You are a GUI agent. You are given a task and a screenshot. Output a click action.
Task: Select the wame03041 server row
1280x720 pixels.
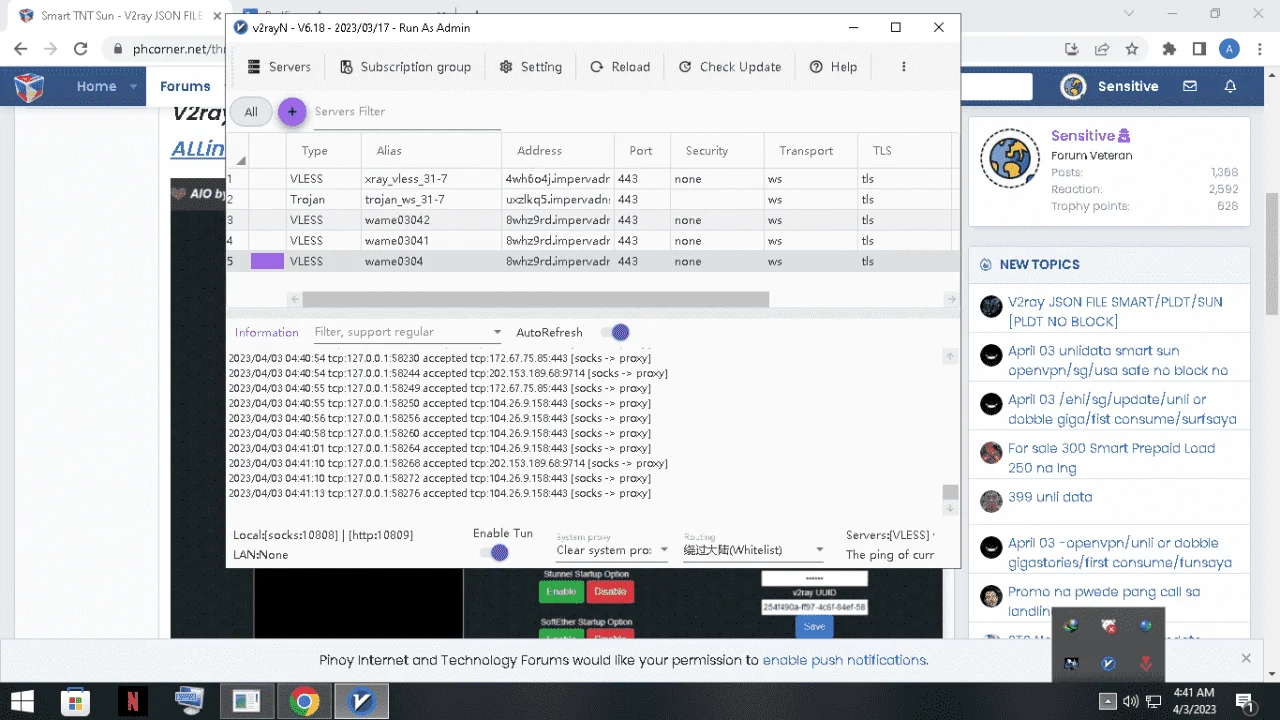coord(592,241)
